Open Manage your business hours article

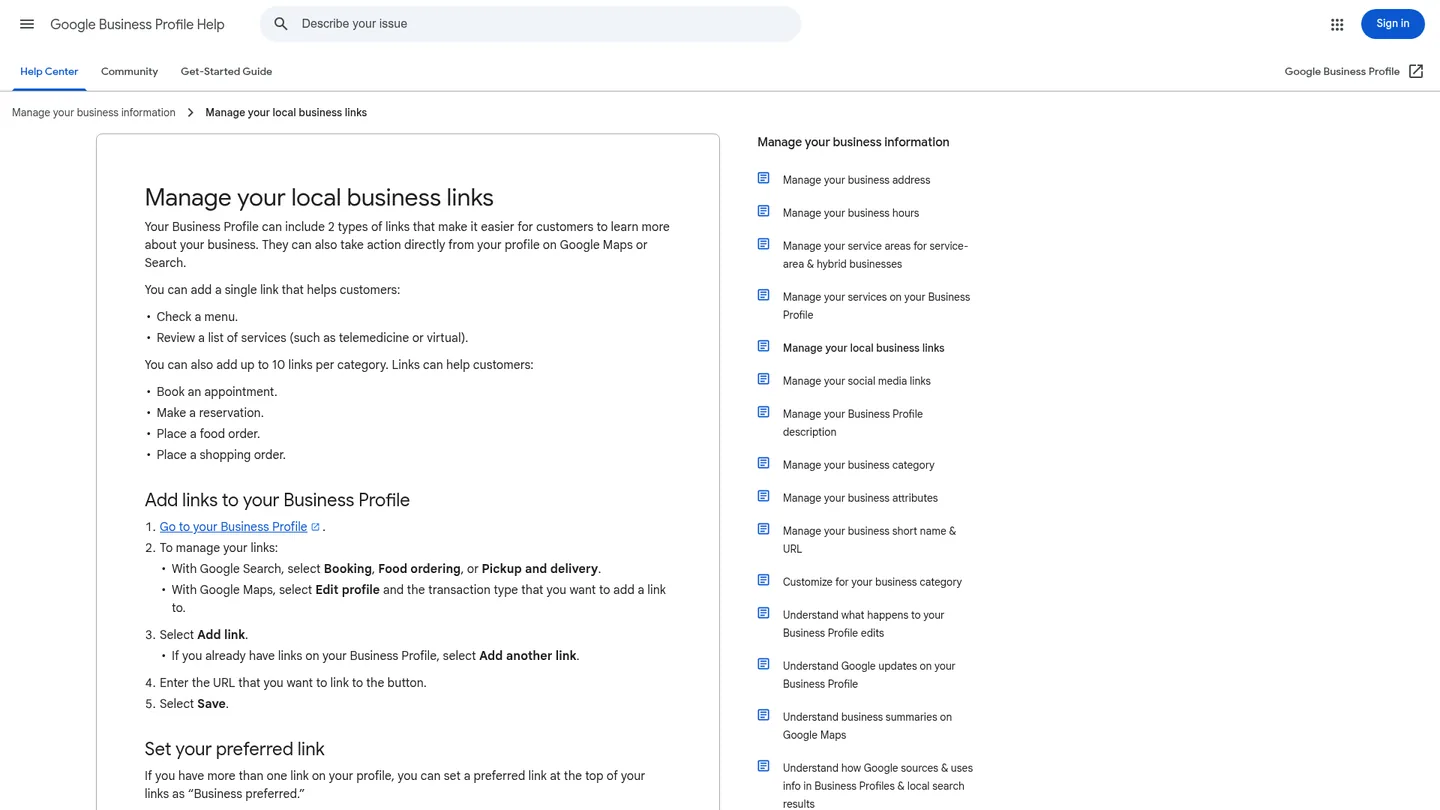pos(851,213)
